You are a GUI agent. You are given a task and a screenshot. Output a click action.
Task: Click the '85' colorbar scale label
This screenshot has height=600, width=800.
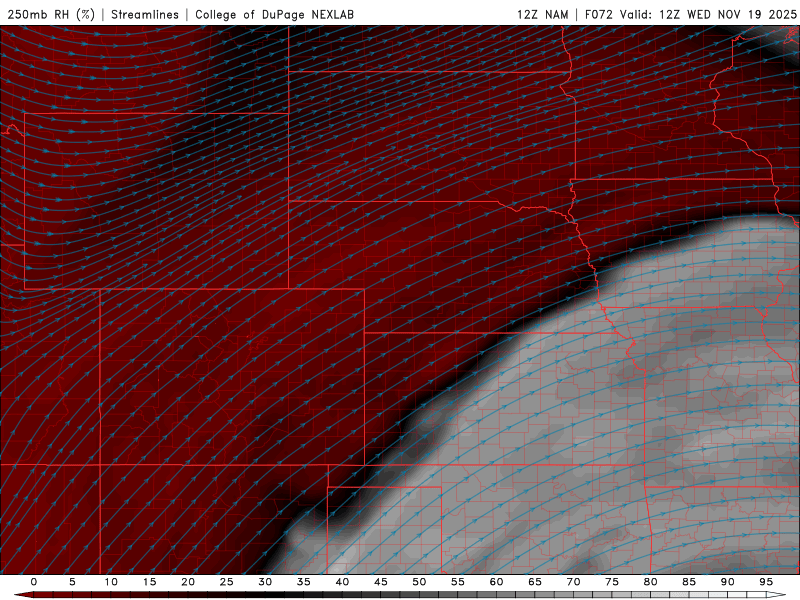coord(689,582)
